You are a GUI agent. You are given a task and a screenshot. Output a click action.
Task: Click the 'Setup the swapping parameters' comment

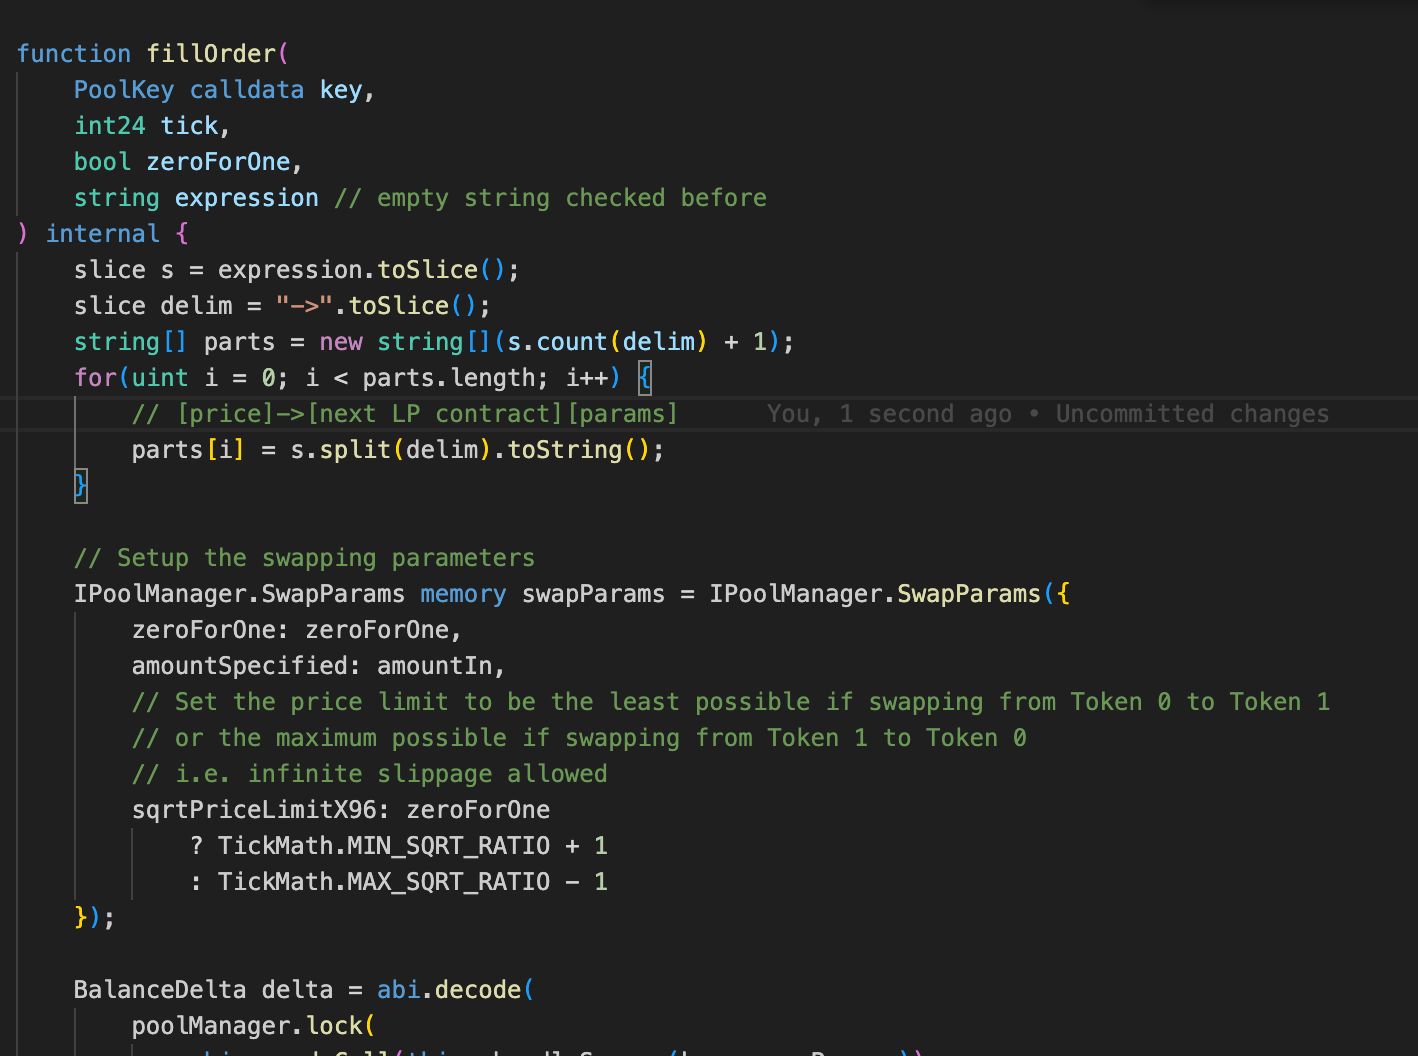[x=305, y=557]
